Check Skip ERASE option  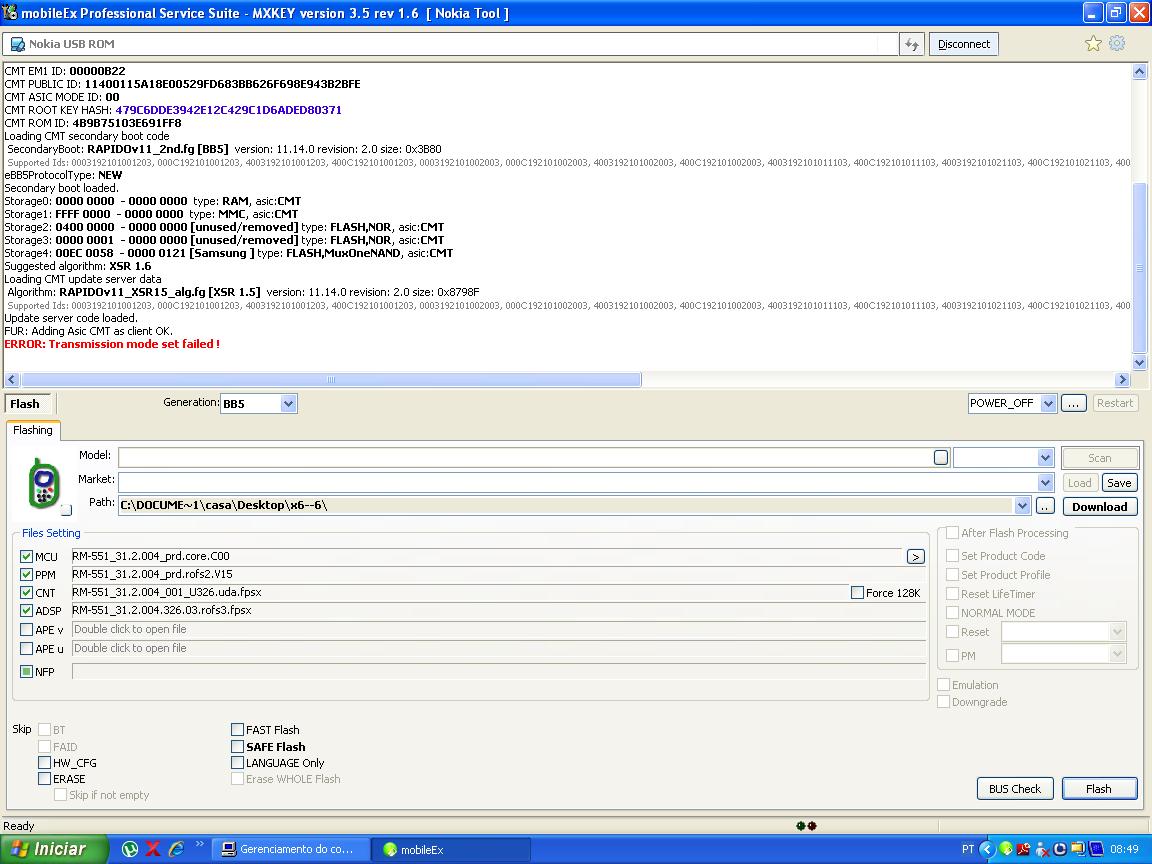45,779
